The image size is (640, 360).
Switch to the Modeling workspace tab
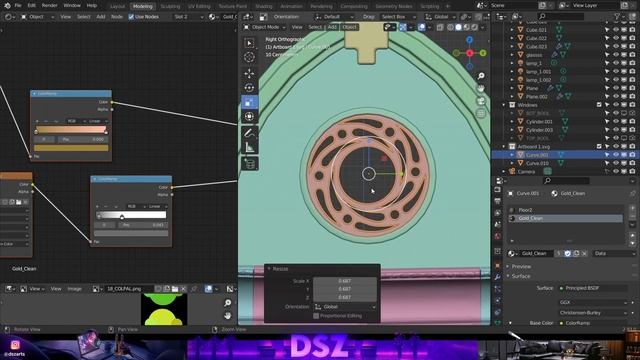(143, 6)
